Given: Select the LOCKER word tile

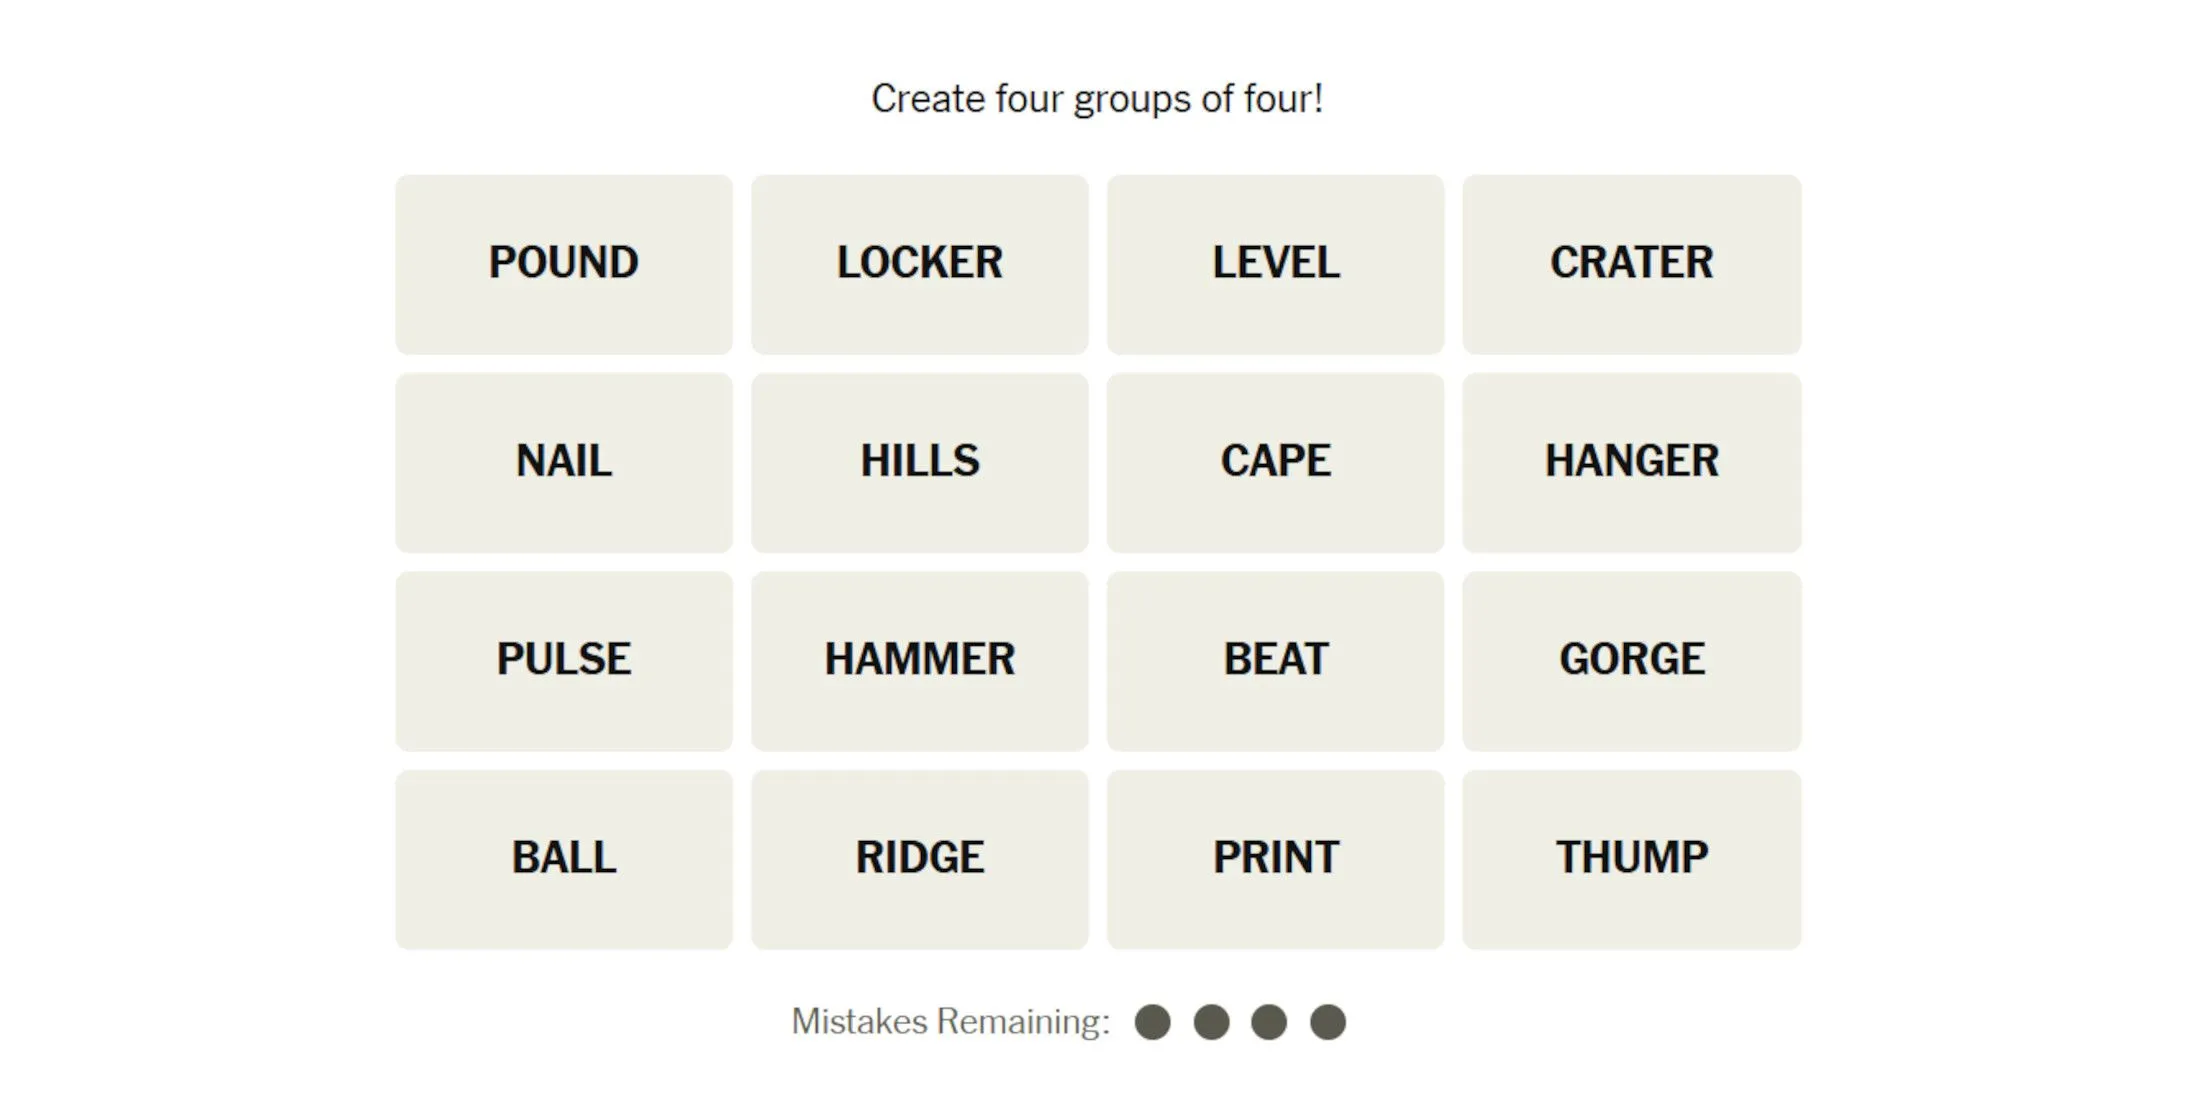Looking at the screenshot, I should click(919, 264).
